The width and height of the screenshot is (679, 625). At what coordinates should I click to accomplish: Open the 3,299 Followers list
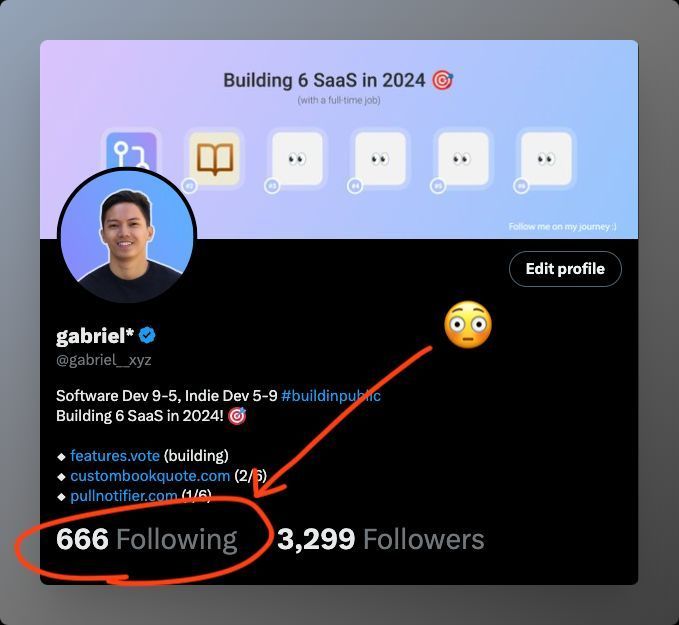[381, 539]
